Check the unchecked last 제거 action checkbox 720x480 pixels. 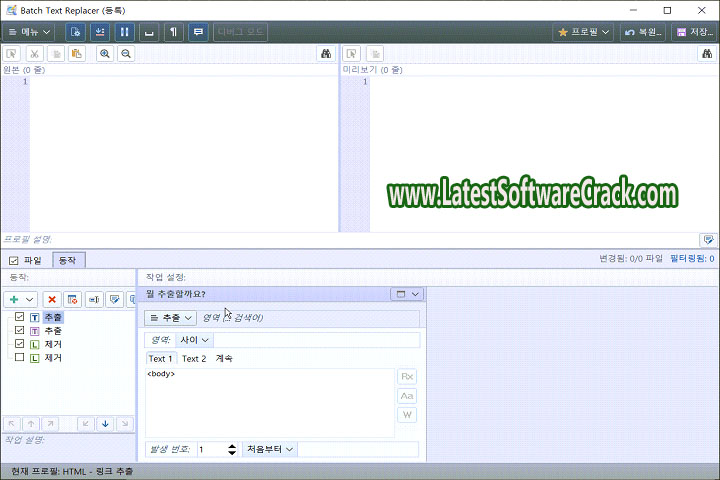click(x=20, y=357)
